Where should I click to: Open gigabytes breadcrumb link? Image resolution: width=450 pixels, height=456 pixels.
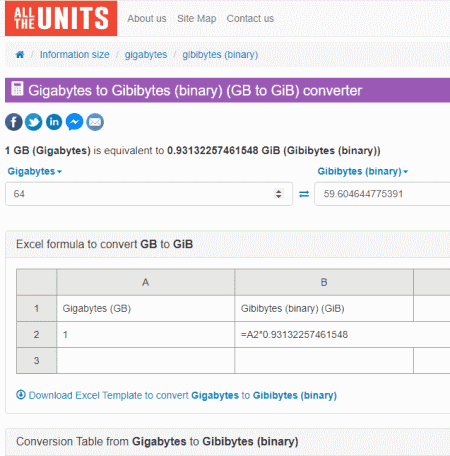point(146,55)
